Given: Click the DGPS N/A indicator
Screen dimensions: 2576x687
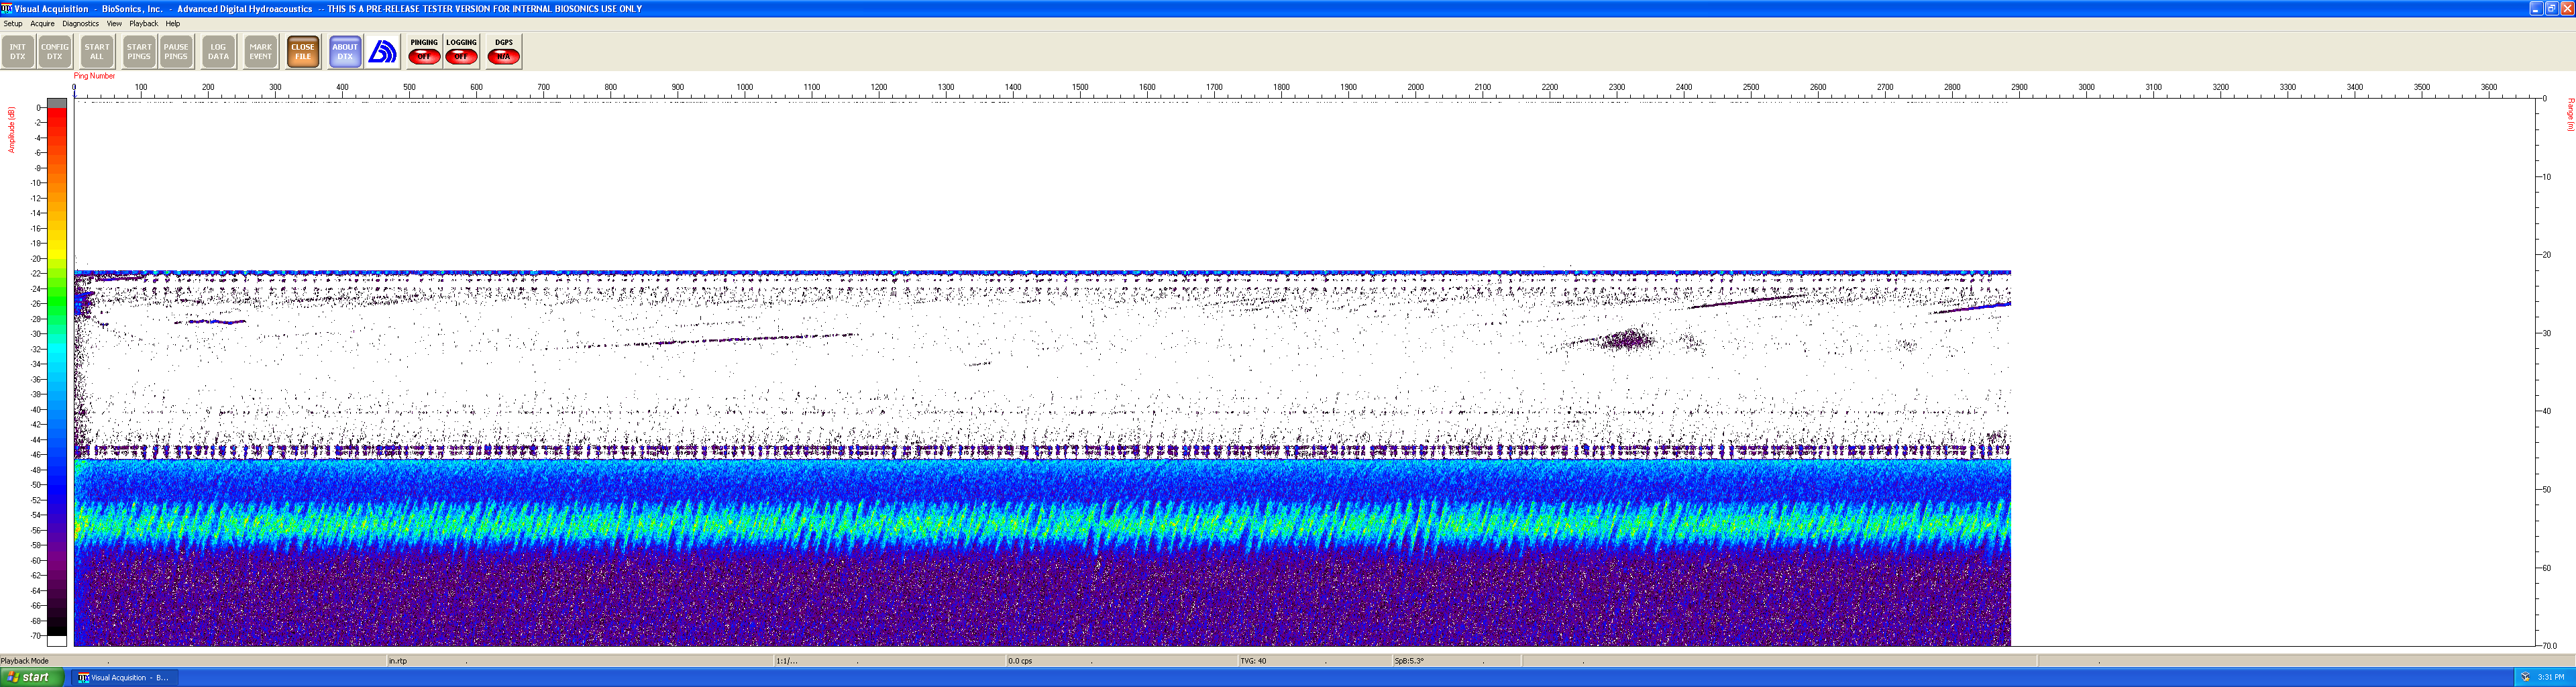Looking at the screenshot, I should (503, 52).
